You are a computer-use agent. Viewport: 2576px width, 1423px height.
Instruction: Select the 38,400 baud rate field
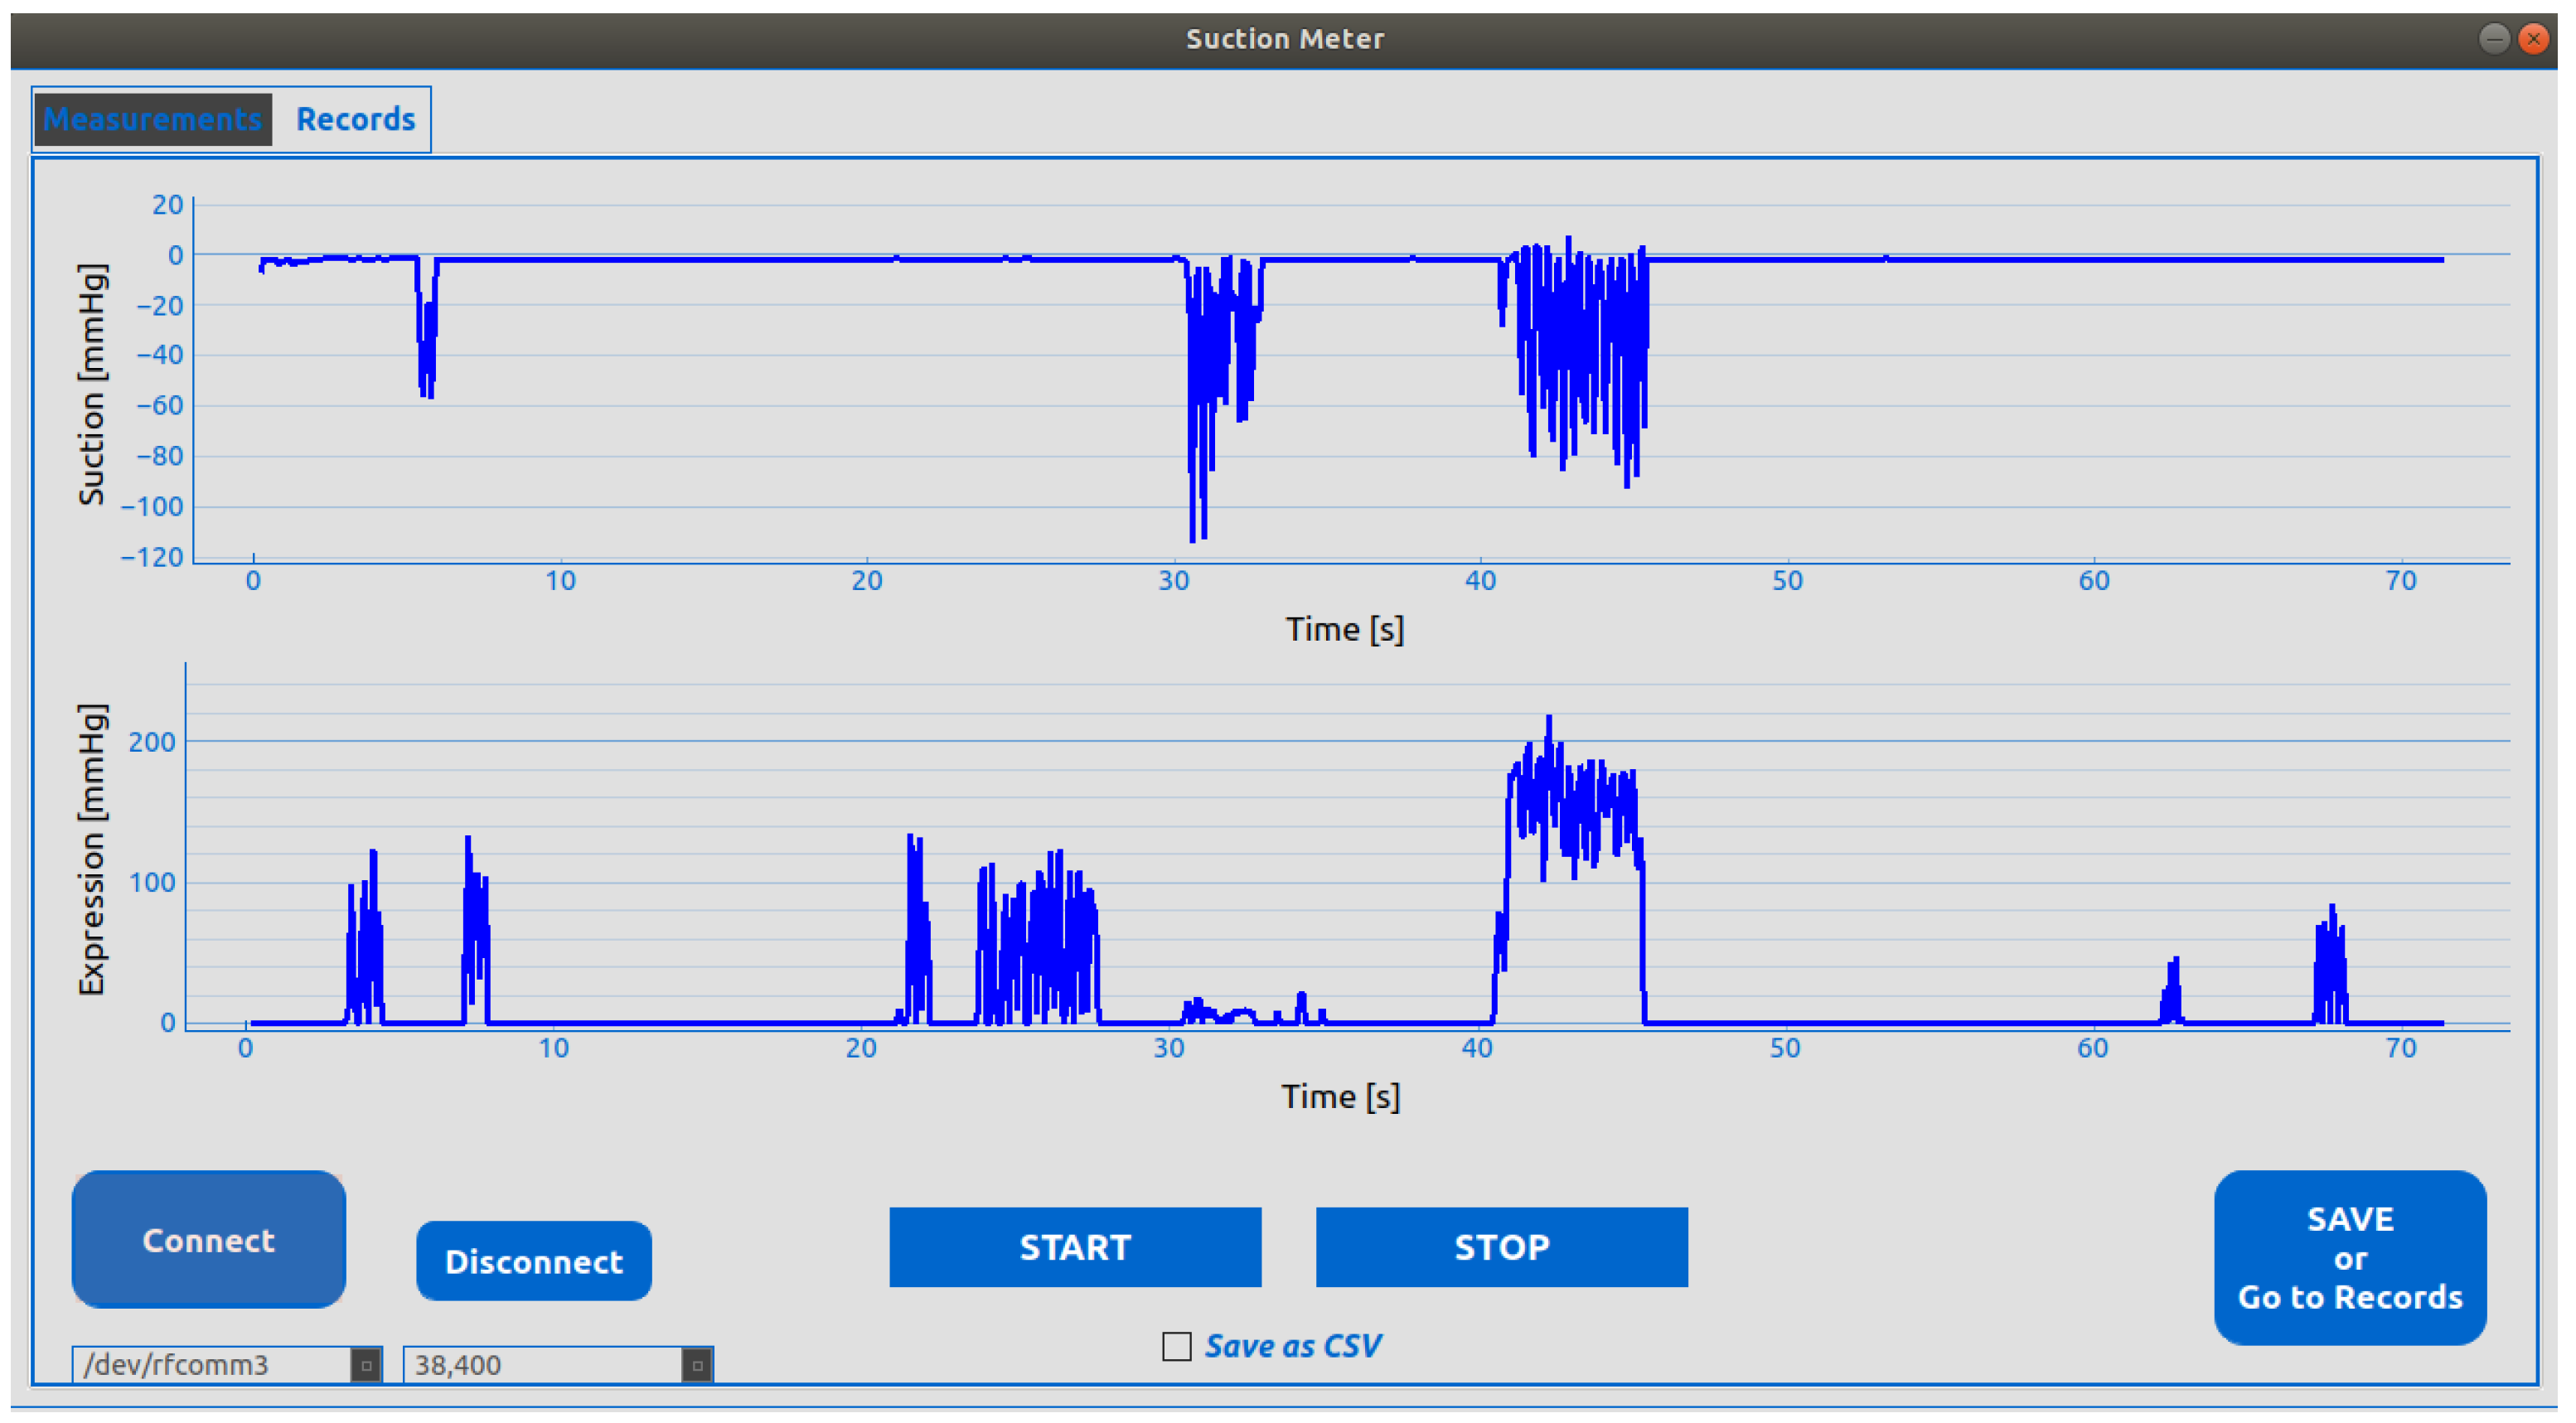pyautogui.click(x=558, y=1365)
